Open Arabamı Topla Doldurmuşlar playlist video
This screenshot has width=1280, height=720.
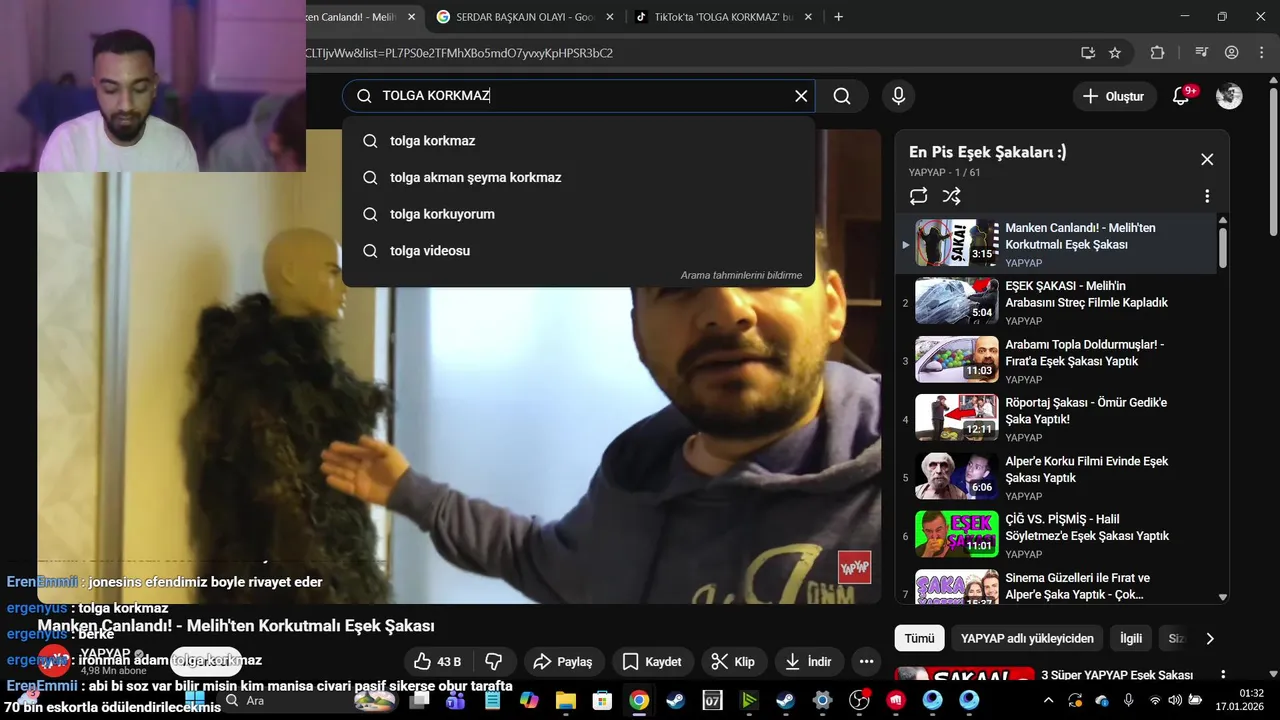(x=1056, y=361)
